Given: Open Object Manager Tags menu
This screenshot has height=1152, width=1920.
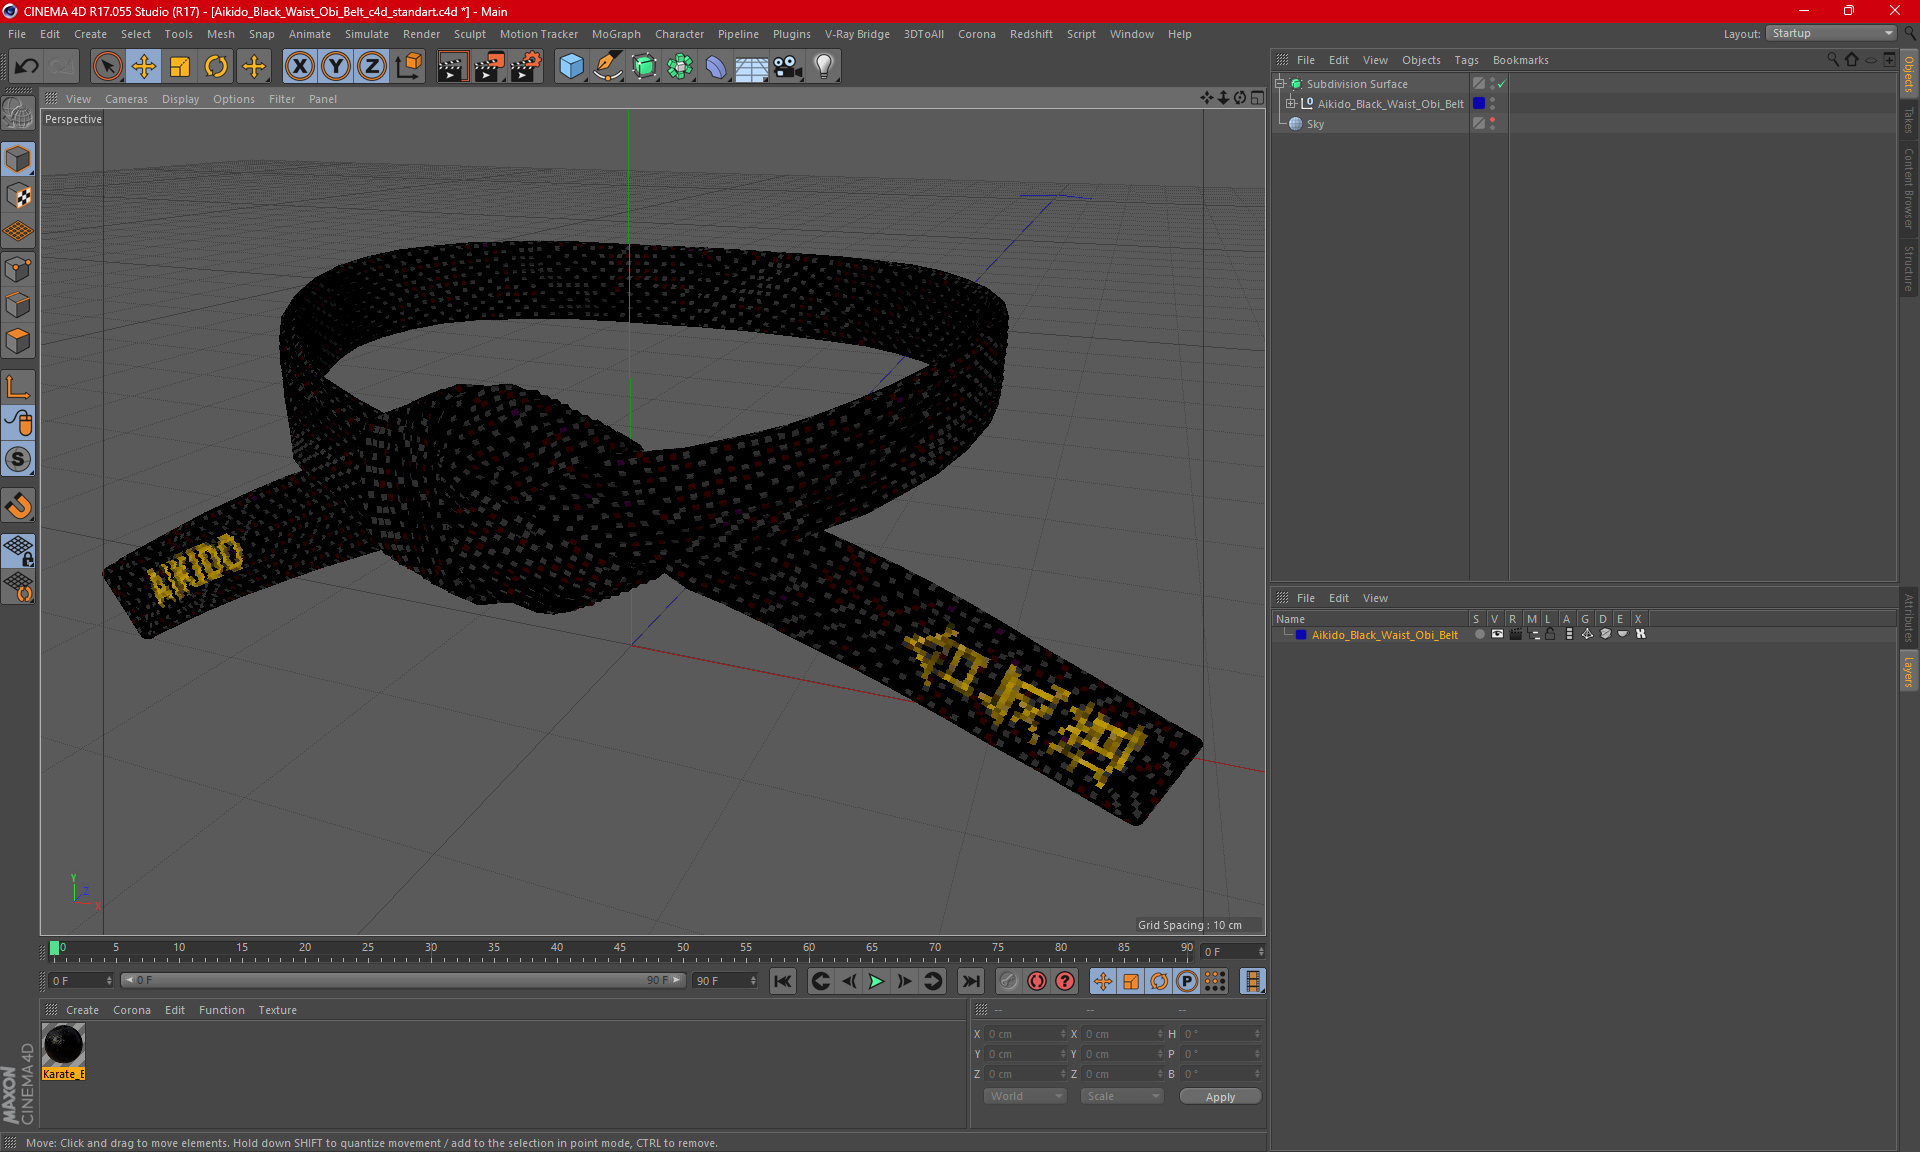Looking at the screenshot, I should (1466, 60).
